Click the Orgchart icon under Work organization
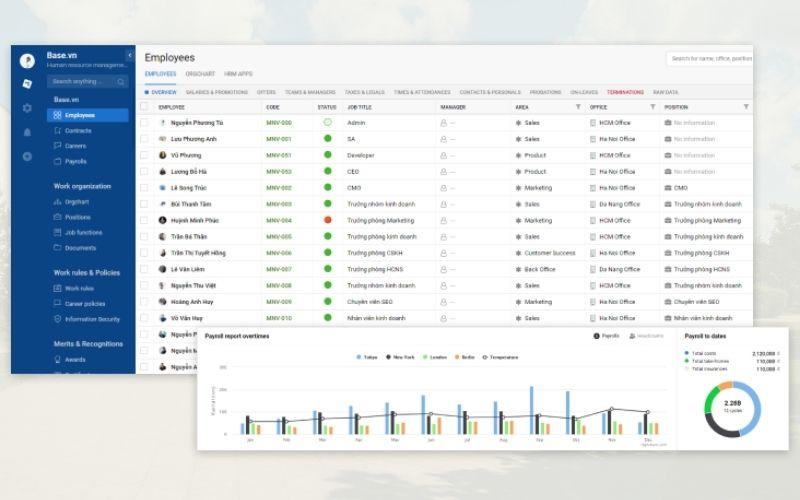This screenshot has height=500, width=800. click(57, 202)
